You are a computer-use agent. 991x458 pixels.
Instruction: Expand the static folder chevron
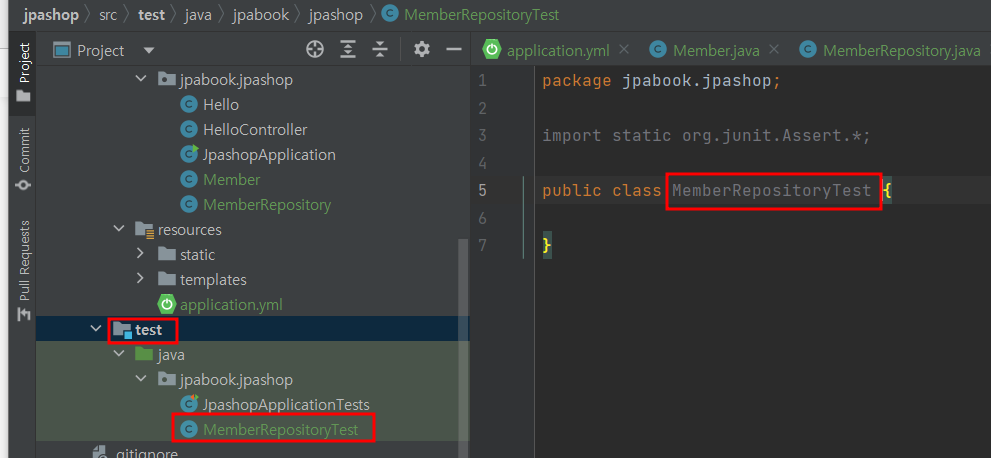(x=140, y=255)
